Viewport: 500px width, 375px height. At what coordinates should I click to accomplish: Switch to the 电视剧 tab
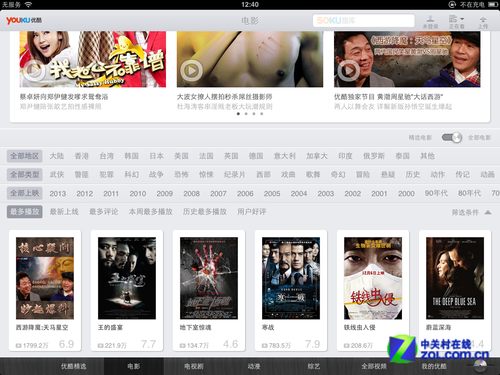coord(194,366)
